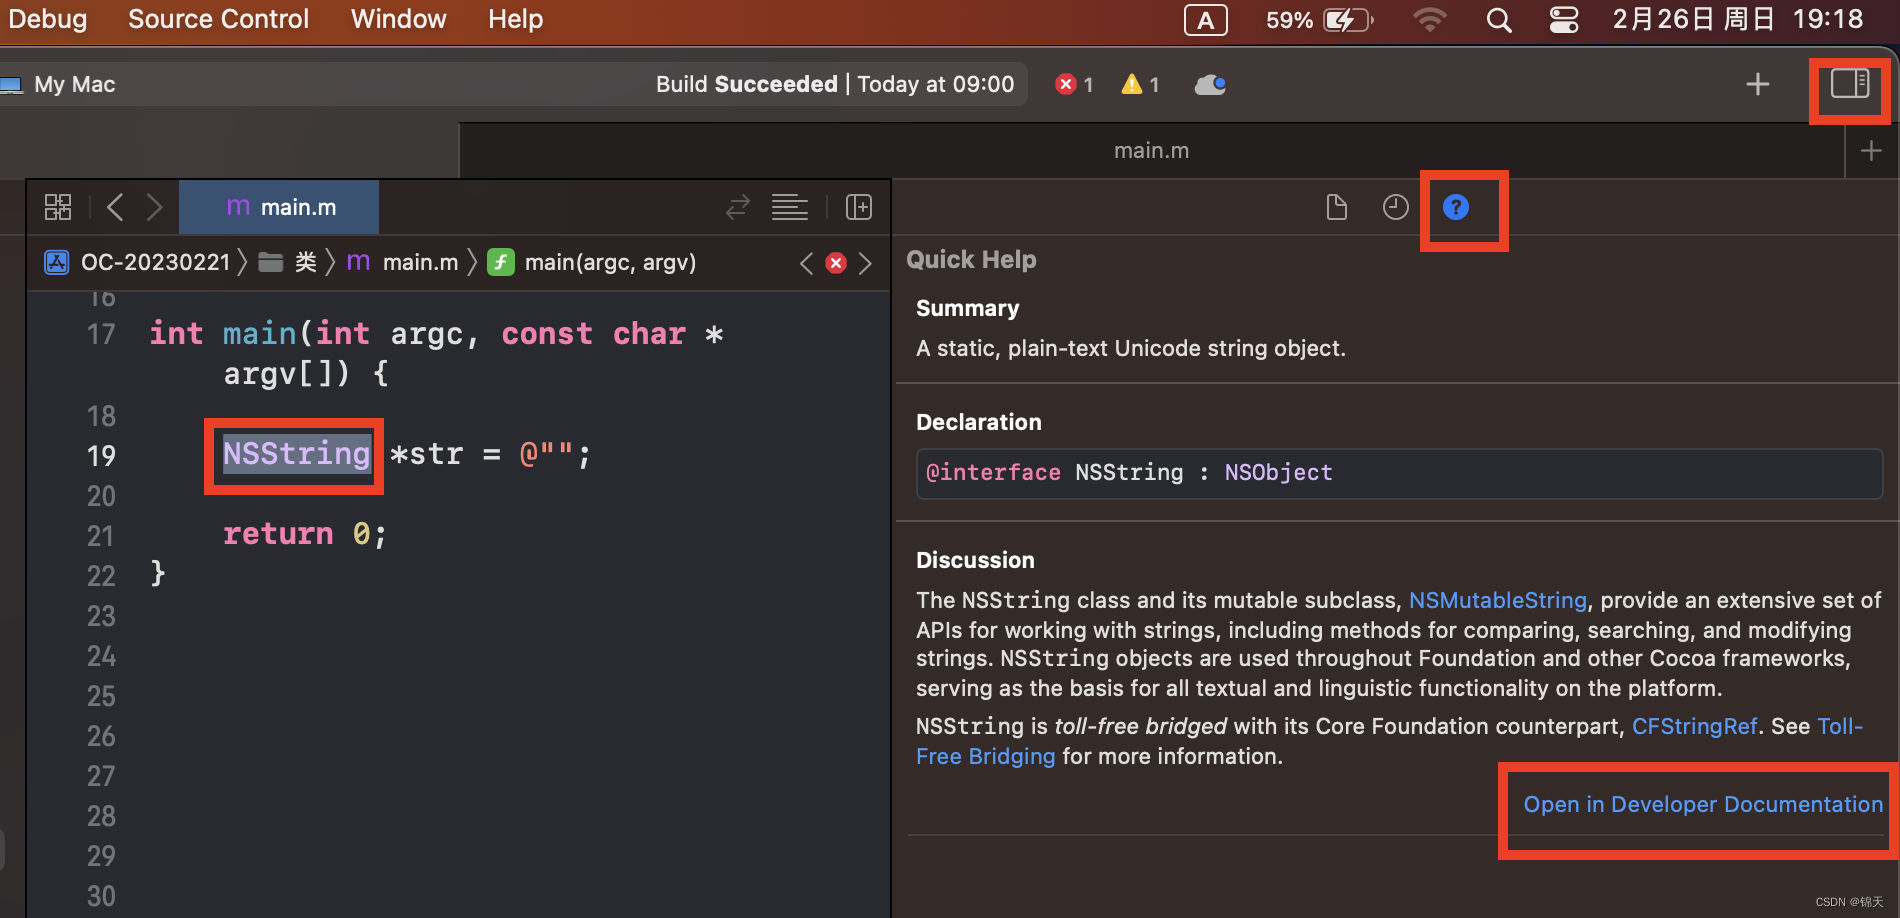Image resolution: width=1900 pixels, height=918 pixels.
Task: Select the NSString token on line 19
Action: (x=297, y=454)
